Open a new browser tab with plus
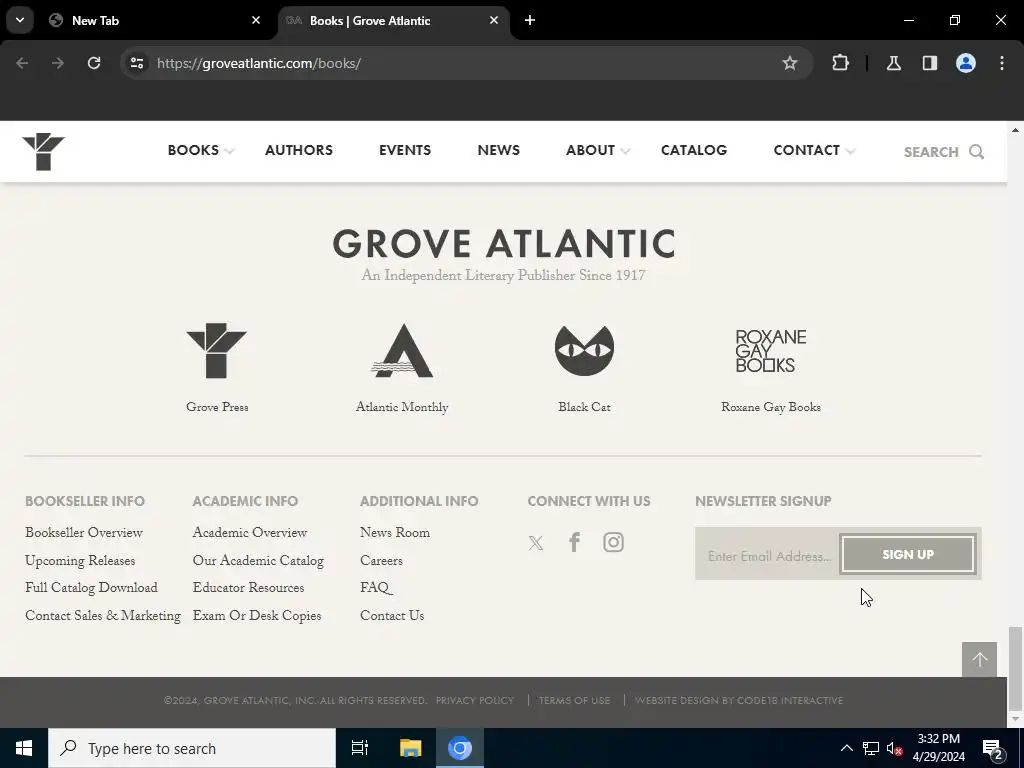This screenshot has height=768, width=1024. (530, 20)
